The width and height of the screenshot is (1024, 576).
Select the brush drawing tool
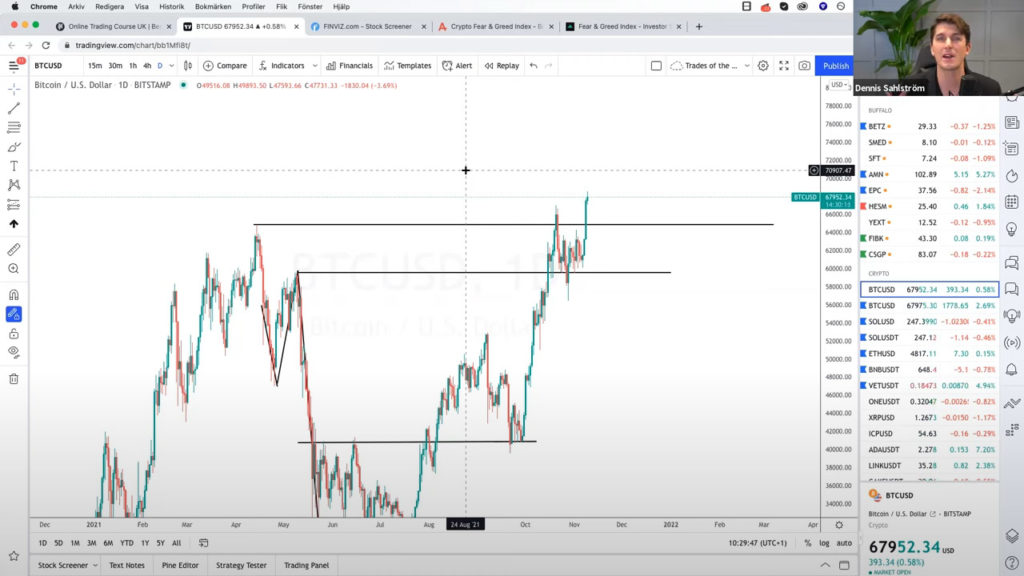coord(14,147)
